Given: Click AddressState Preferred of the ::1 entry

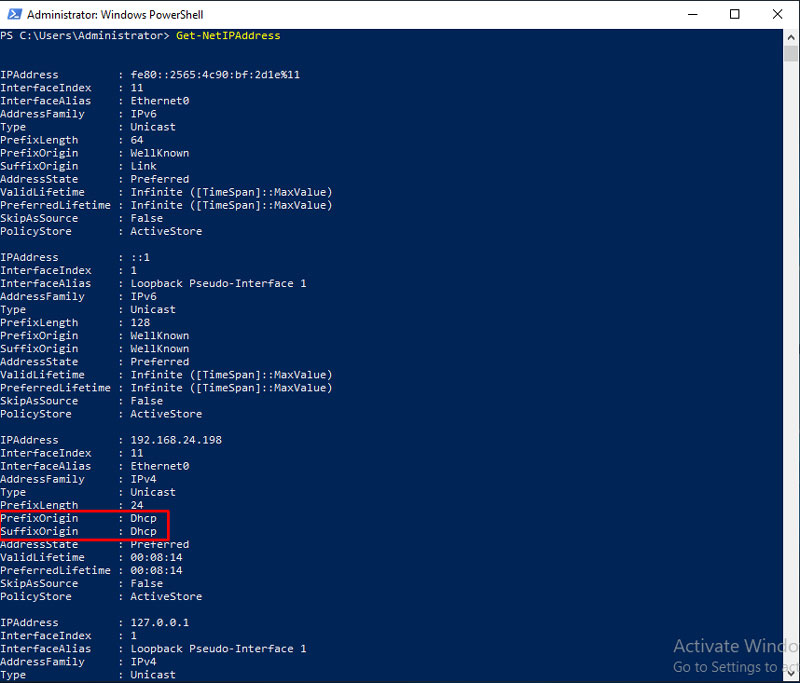Looking at the screenshot, I should coord(160,362).
